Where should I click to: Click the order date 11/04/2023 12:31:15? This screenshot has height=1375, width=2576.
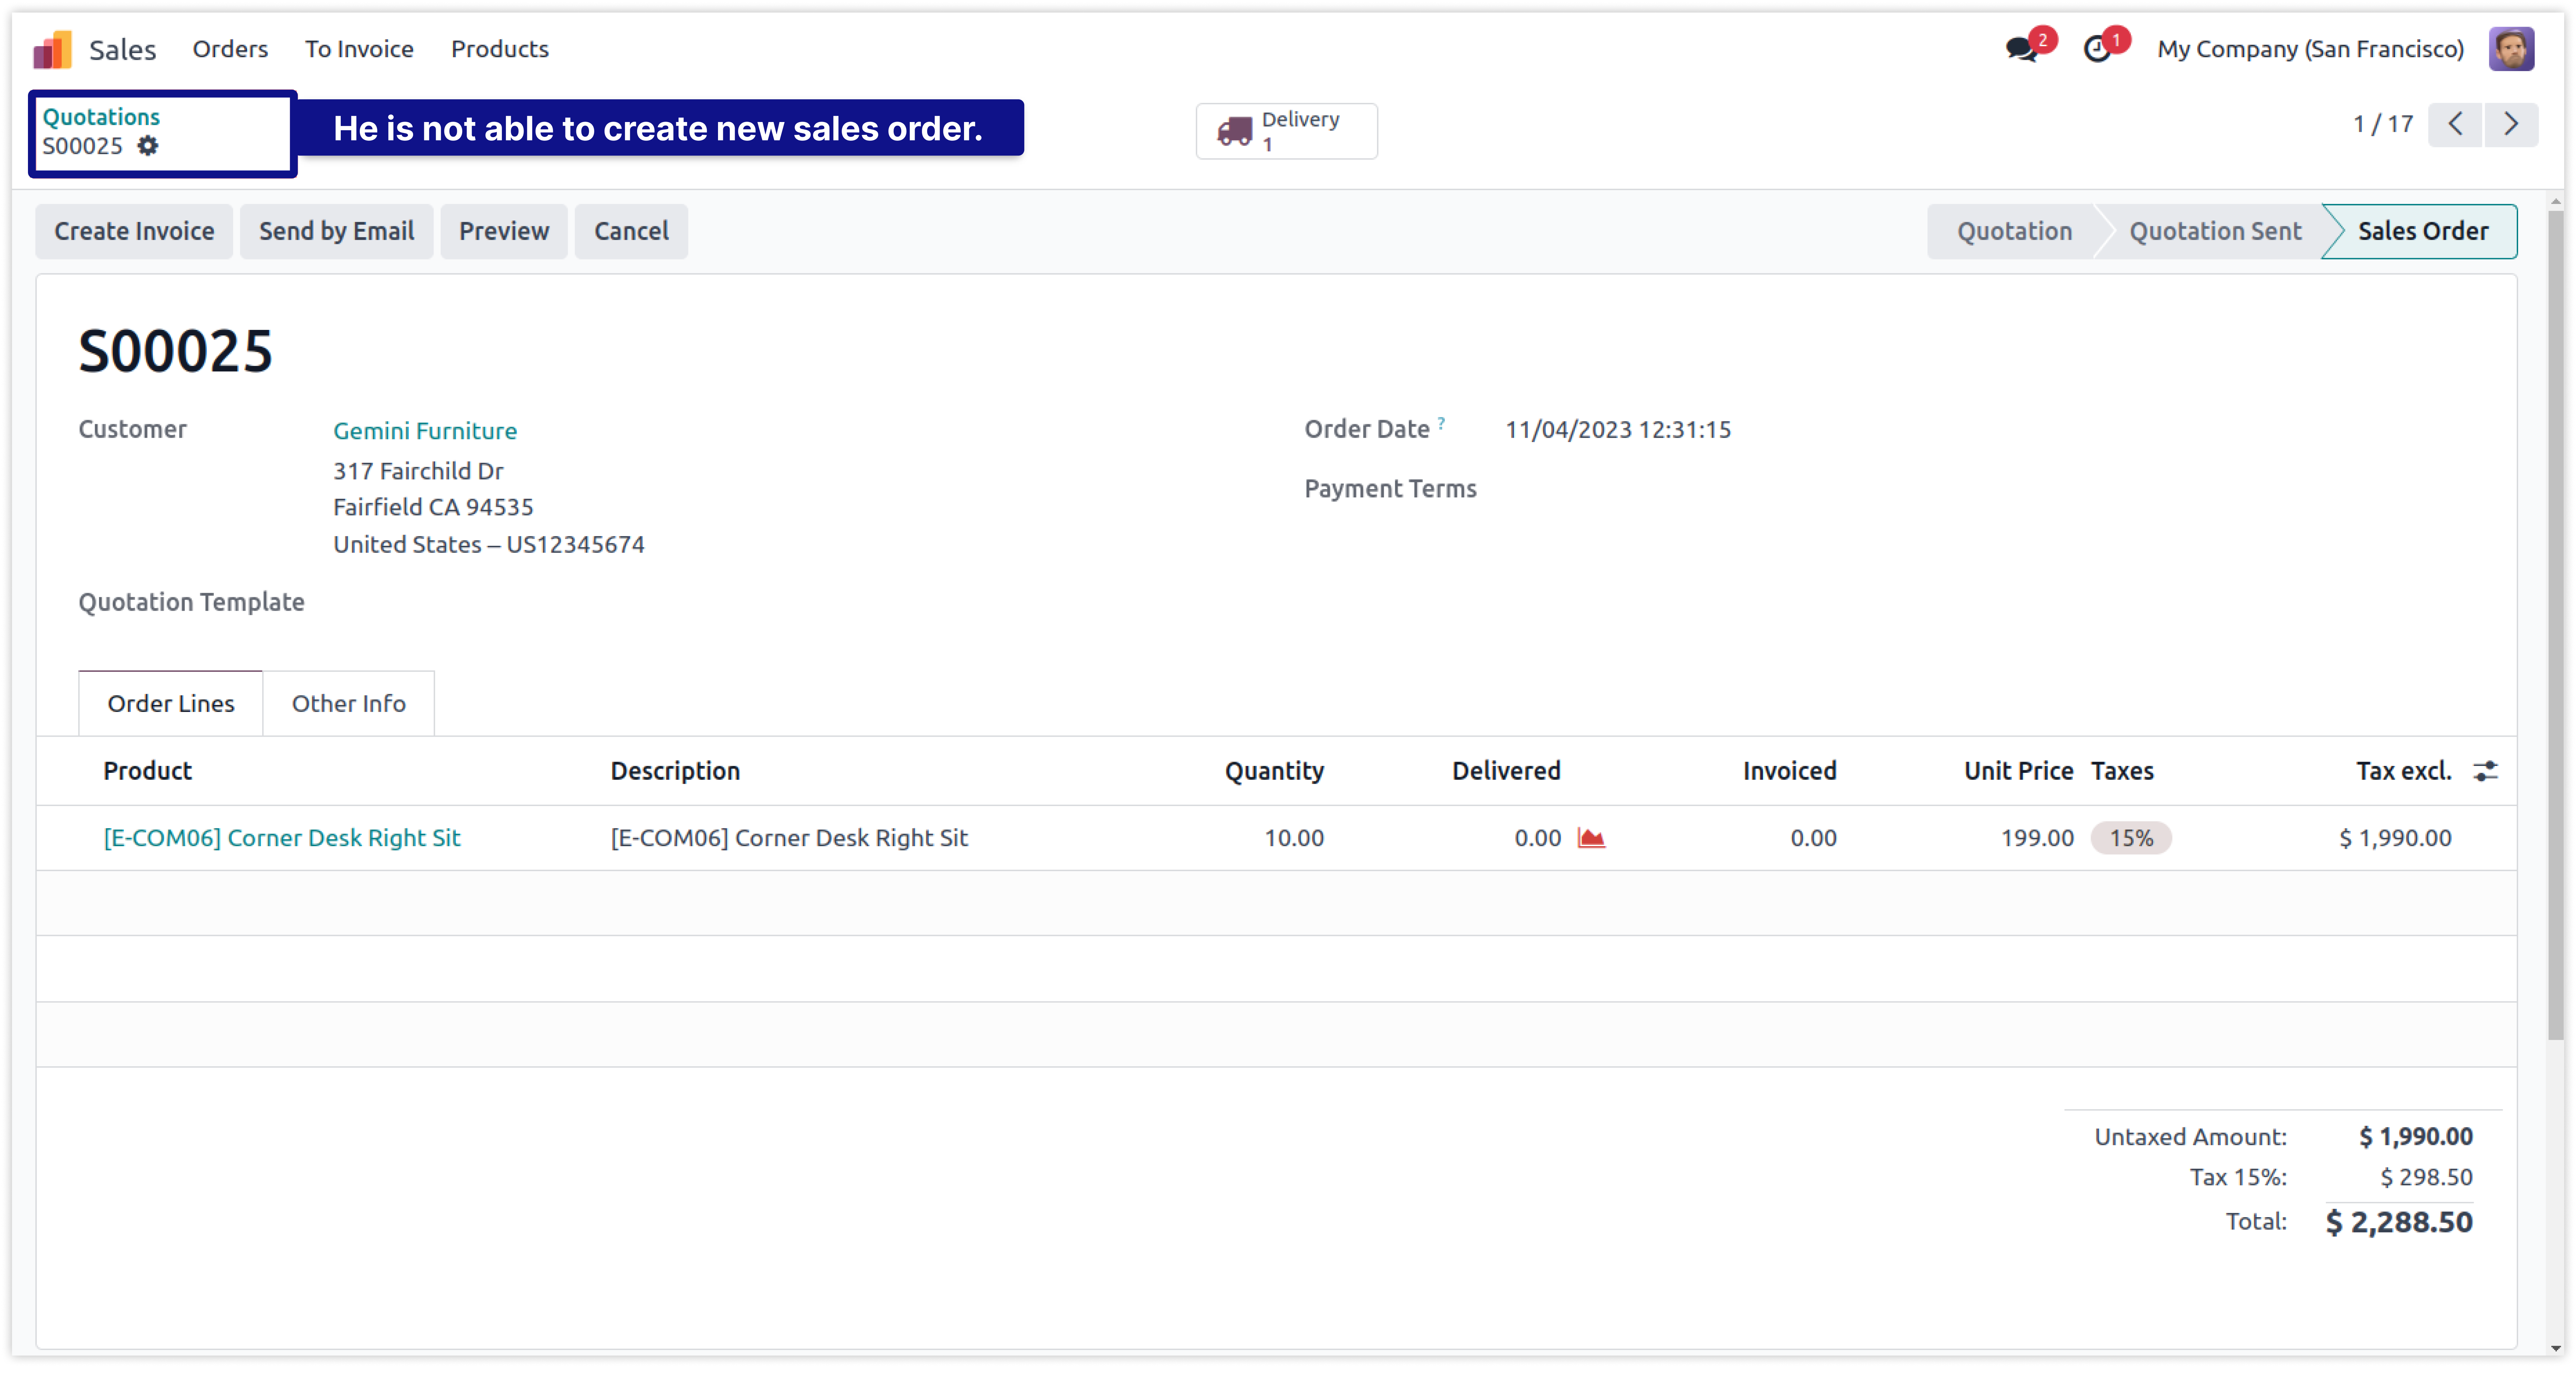1618,430
